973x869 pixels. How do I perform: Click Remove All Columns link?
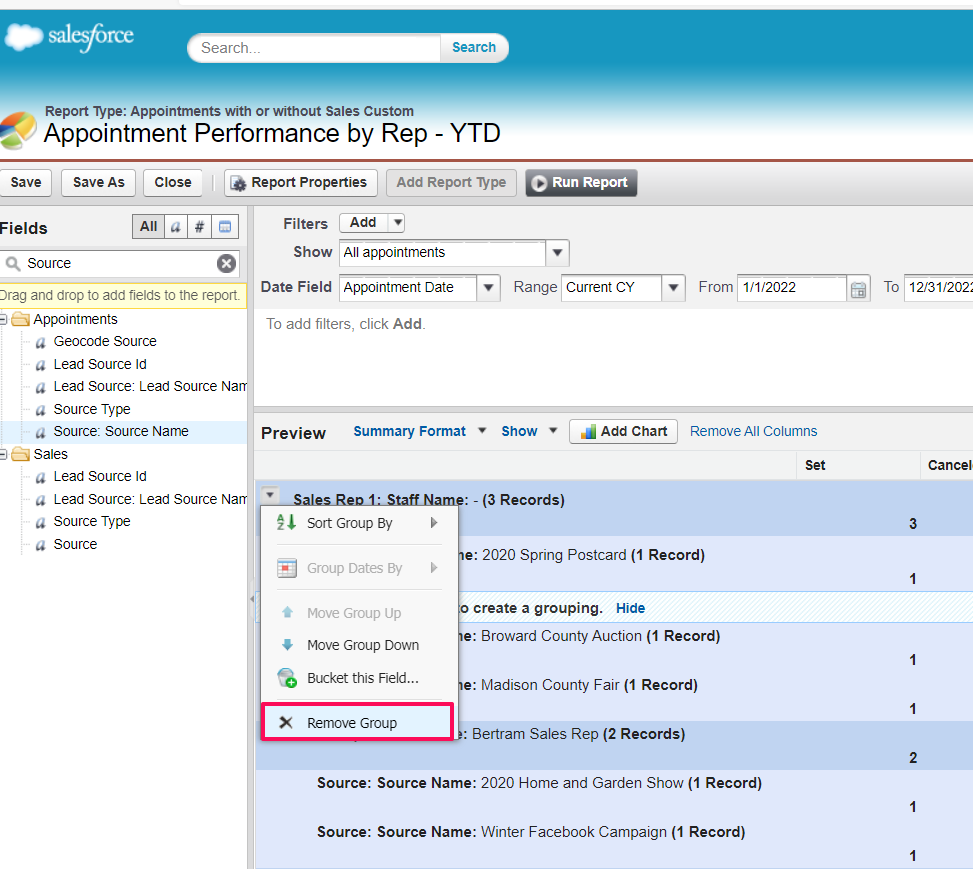pyautogui.click(x=753, y=431)
